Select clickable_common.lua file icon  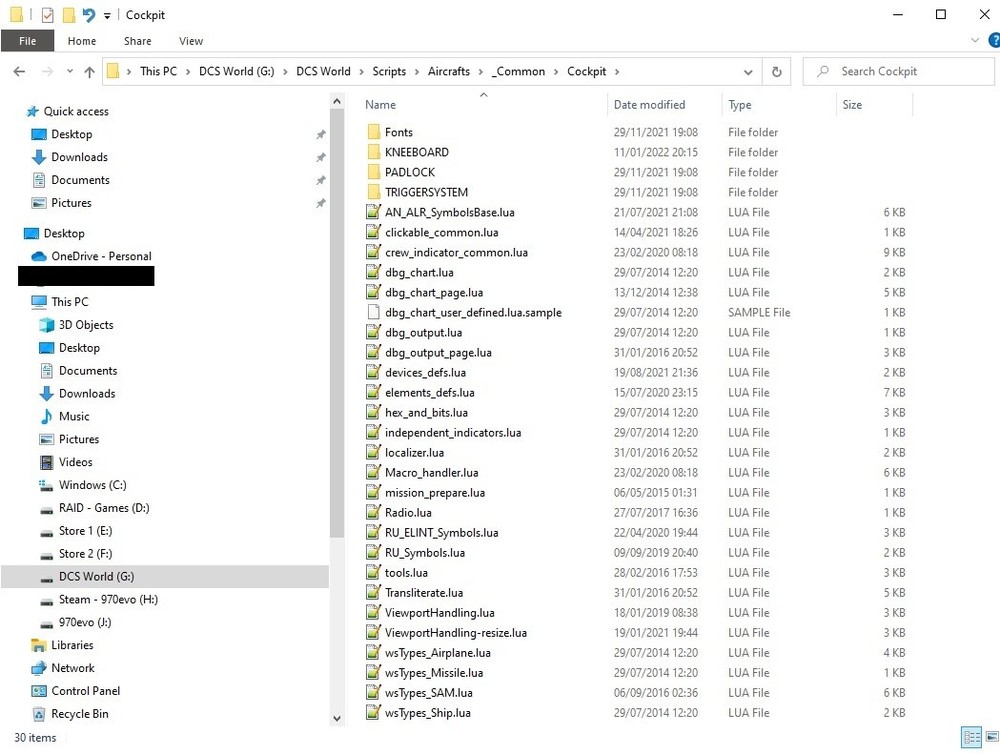tap(374, 232)
